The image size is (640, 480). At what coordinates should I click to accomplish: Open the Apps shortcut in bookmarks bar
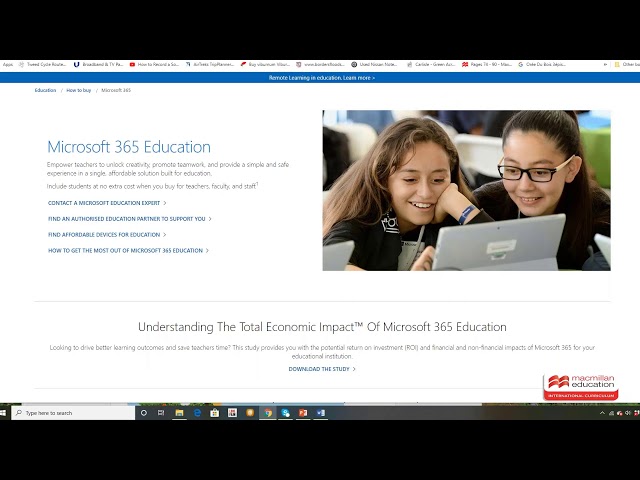[8, 64]
